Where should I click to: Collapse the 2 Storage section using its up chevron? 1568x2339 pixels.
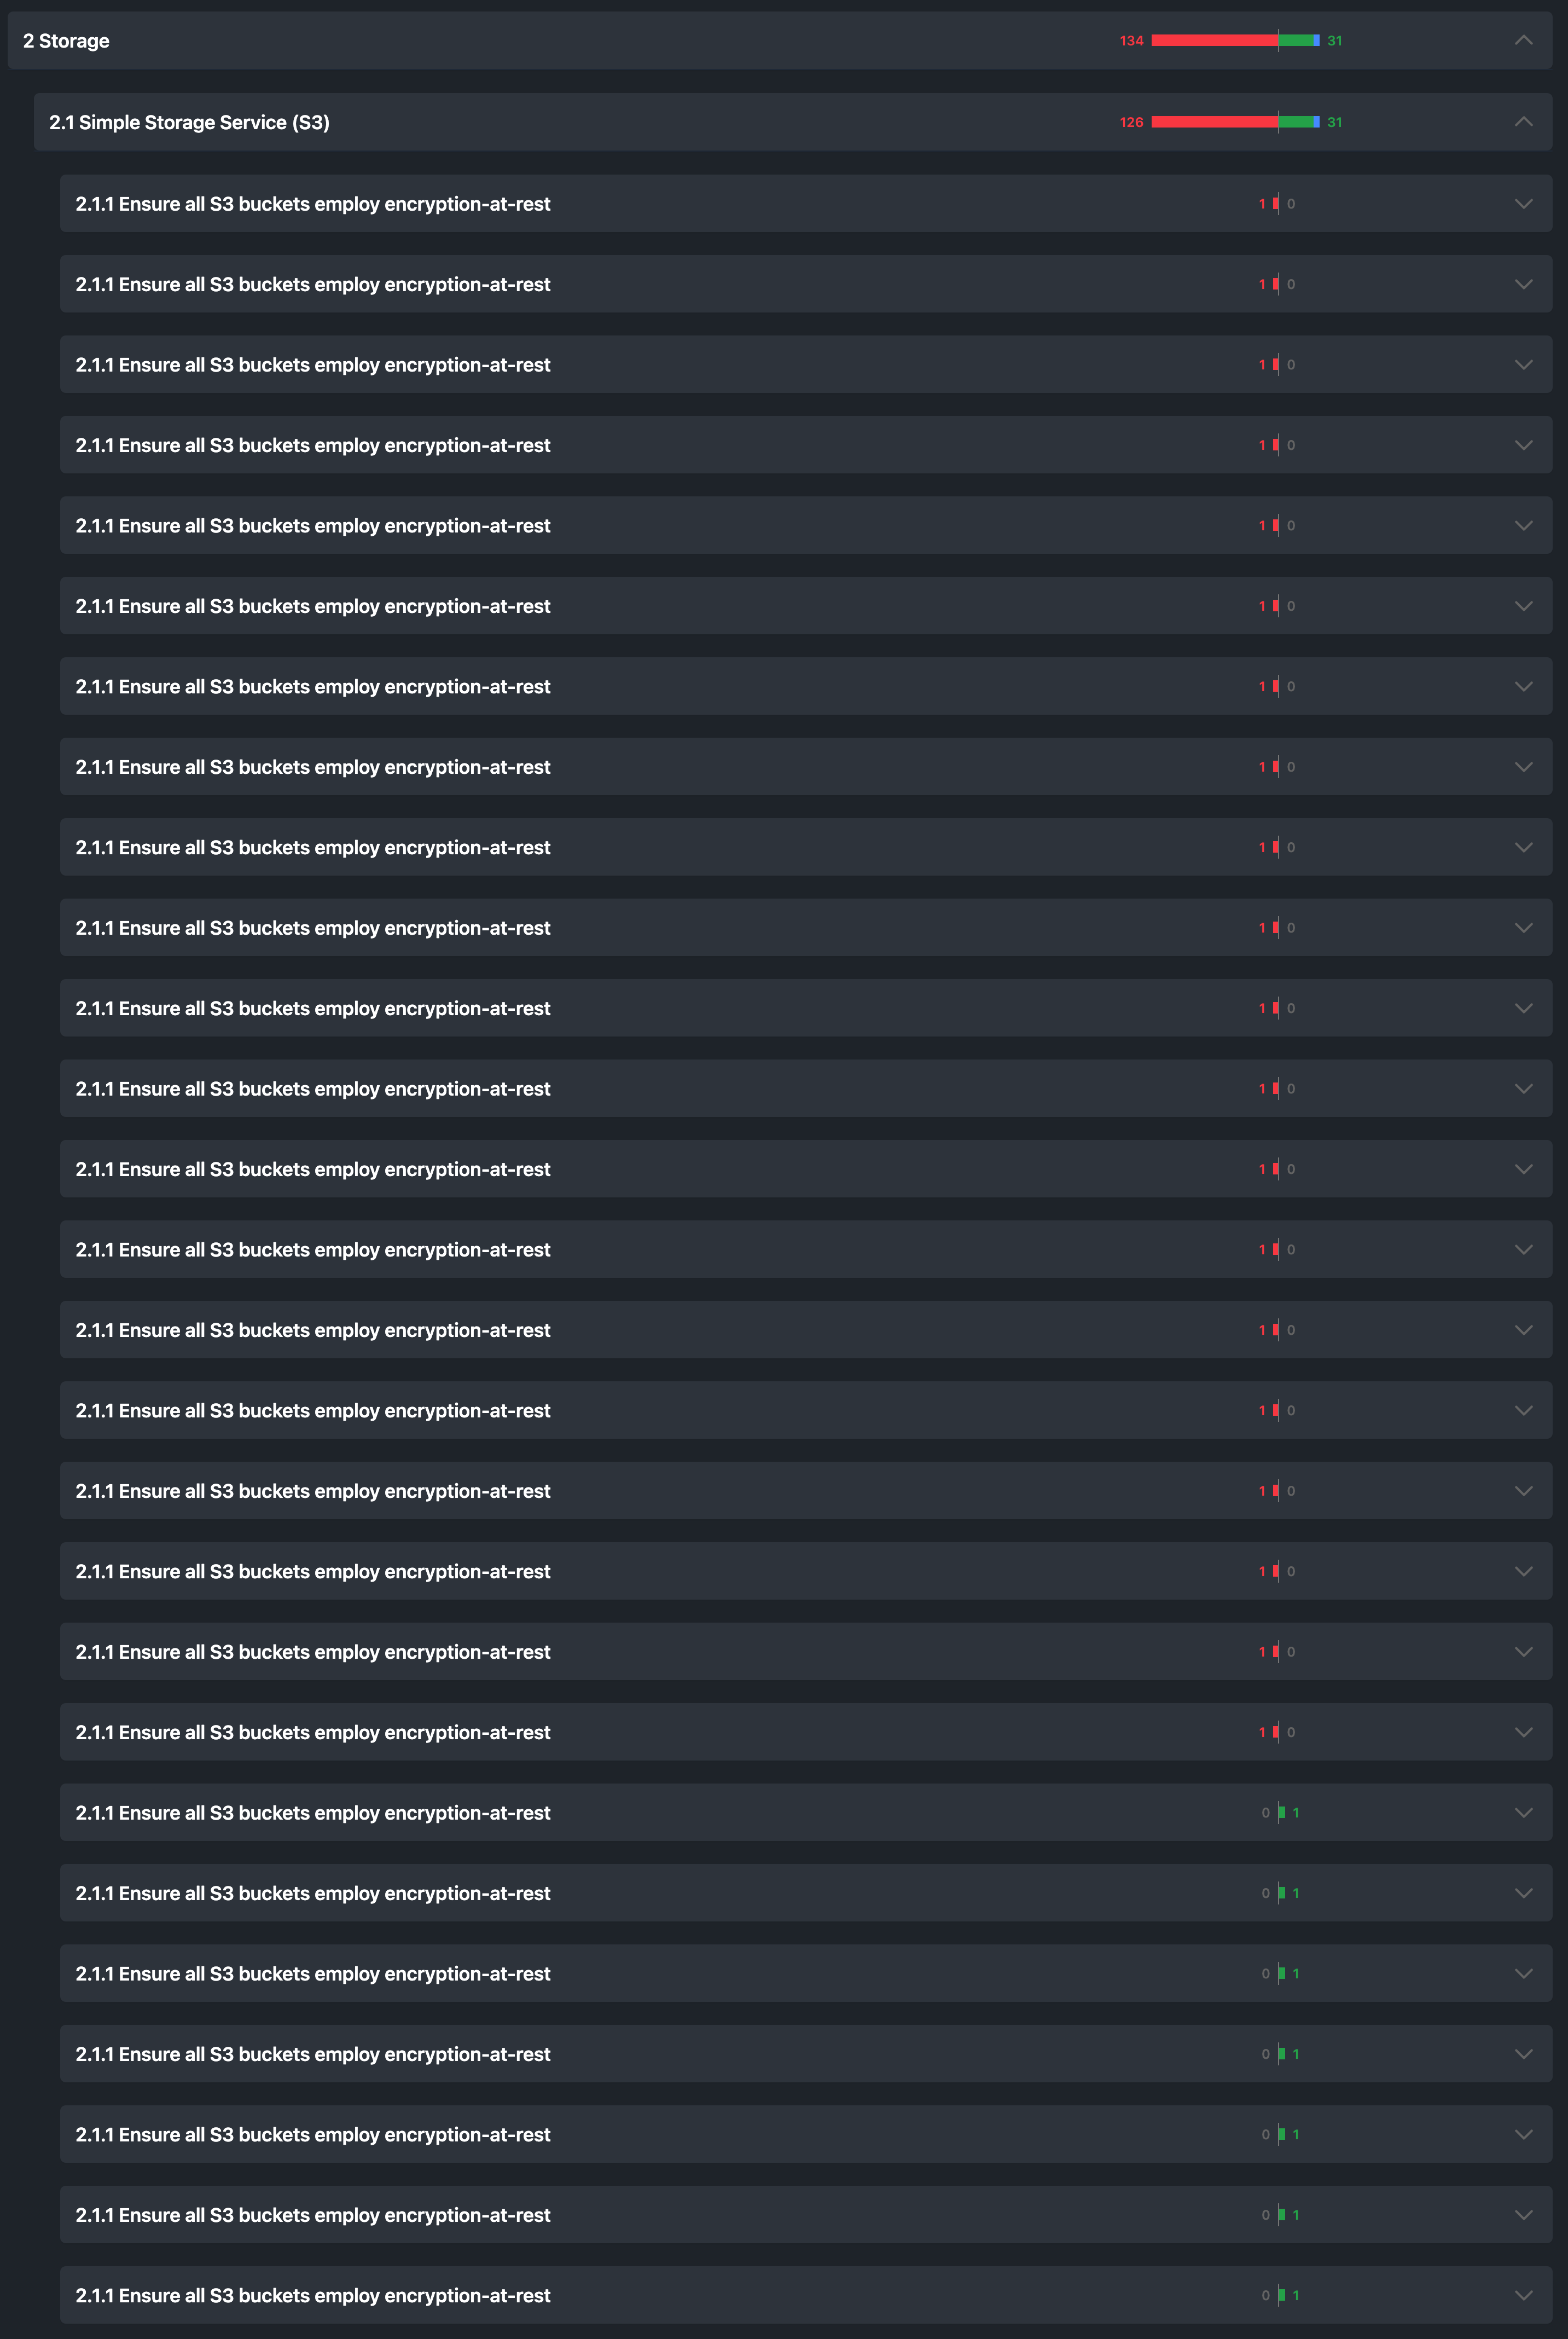(x=1523, y=41)
